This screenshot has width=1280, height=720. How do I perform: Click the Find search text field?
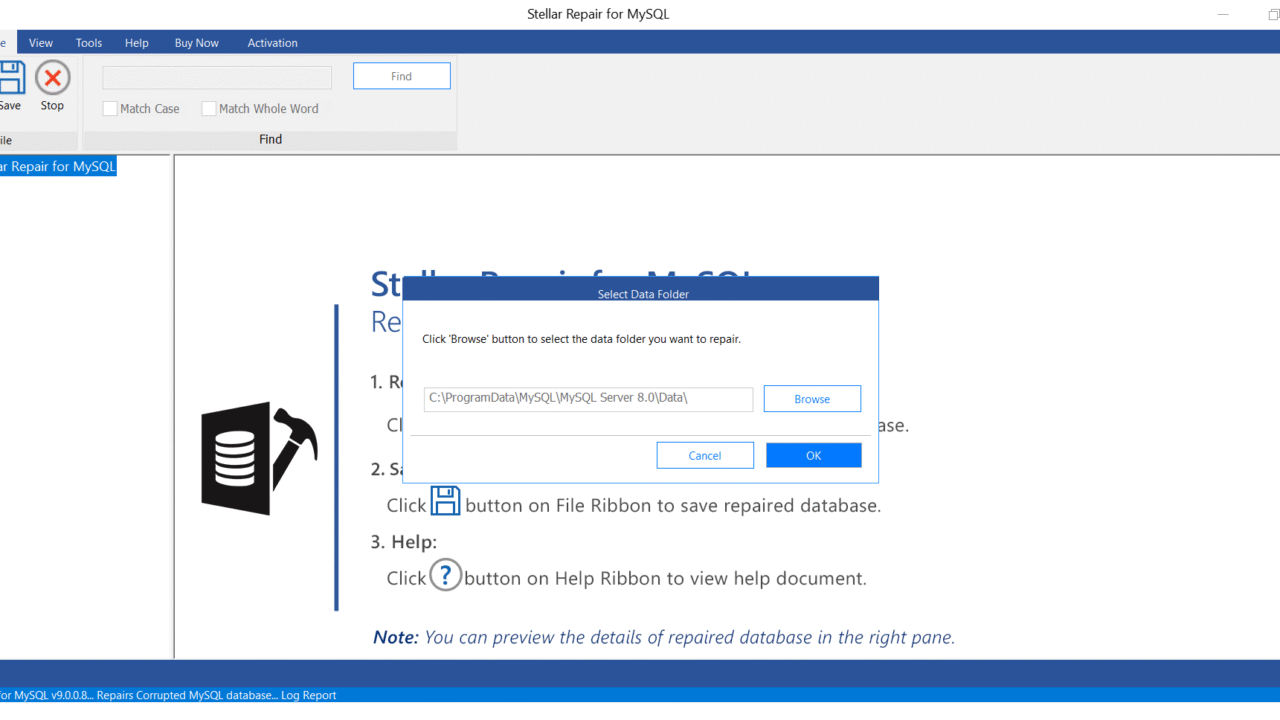pos(217,78)
